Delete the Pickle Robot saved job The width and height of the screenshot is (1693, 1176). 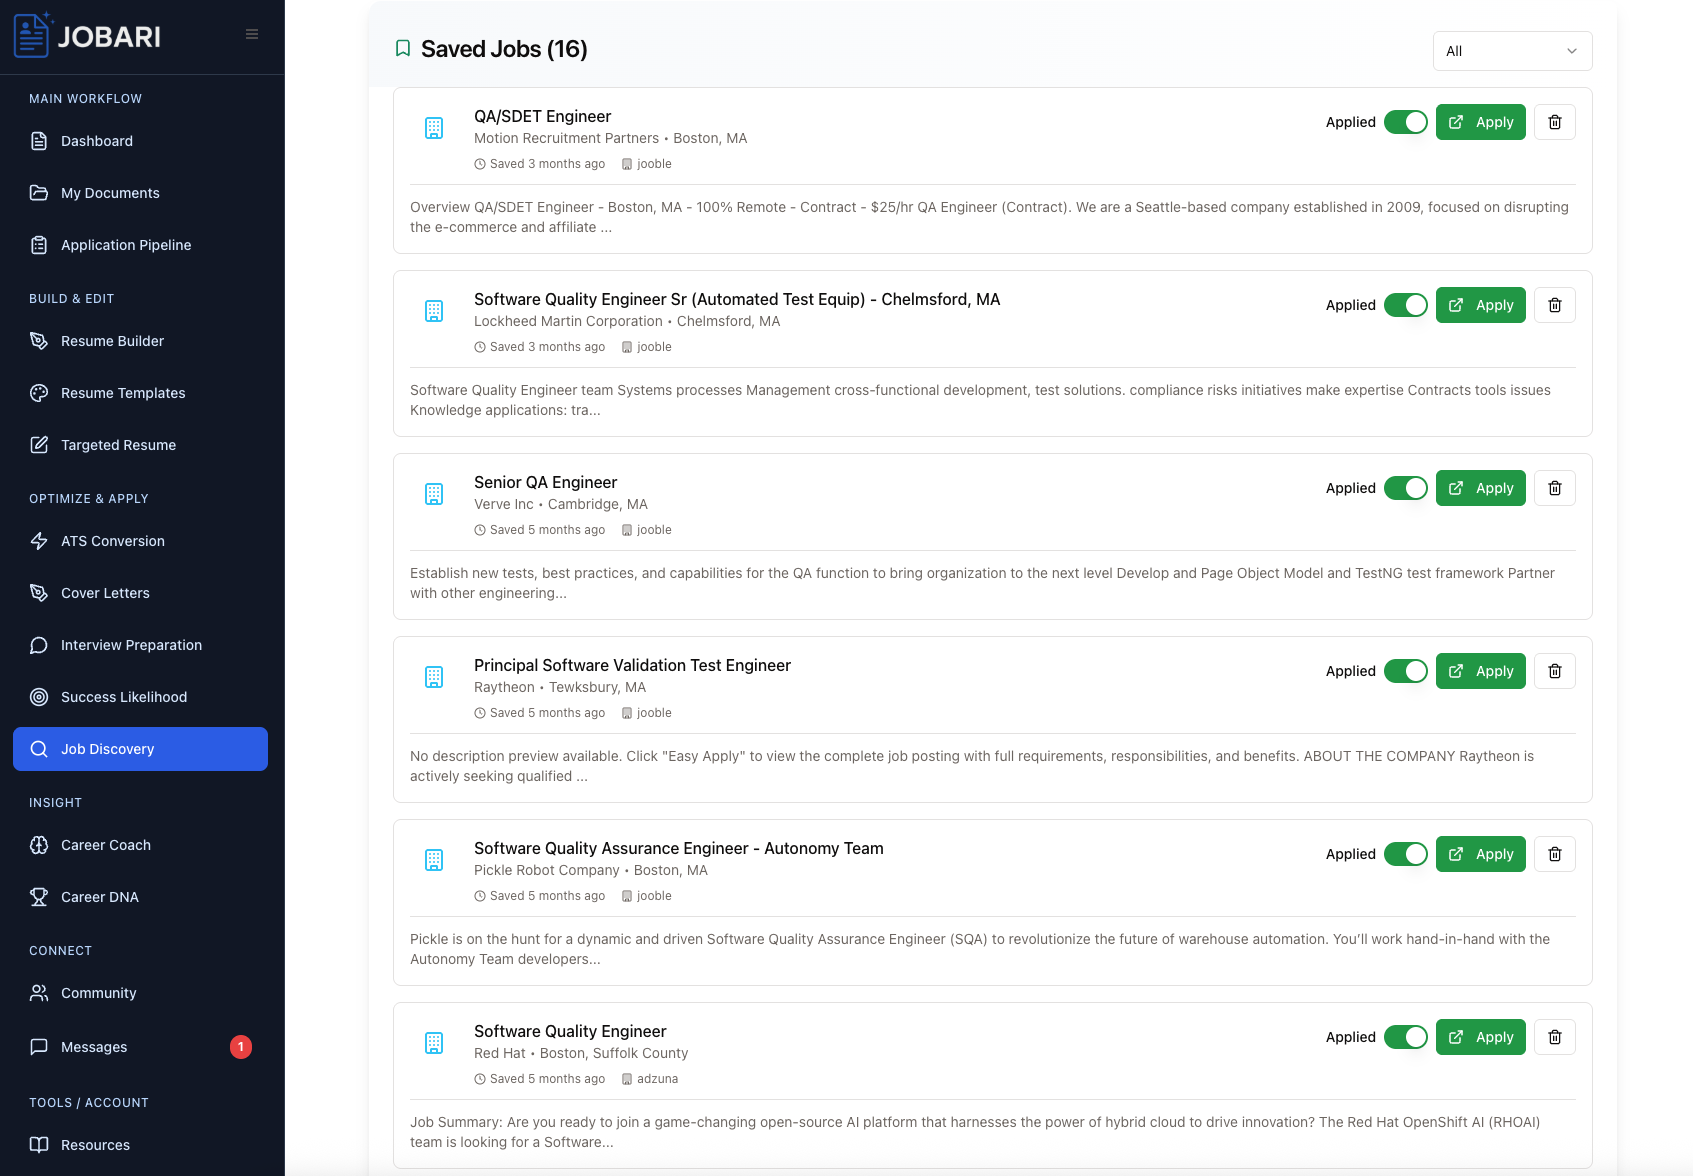point(1554,854)
